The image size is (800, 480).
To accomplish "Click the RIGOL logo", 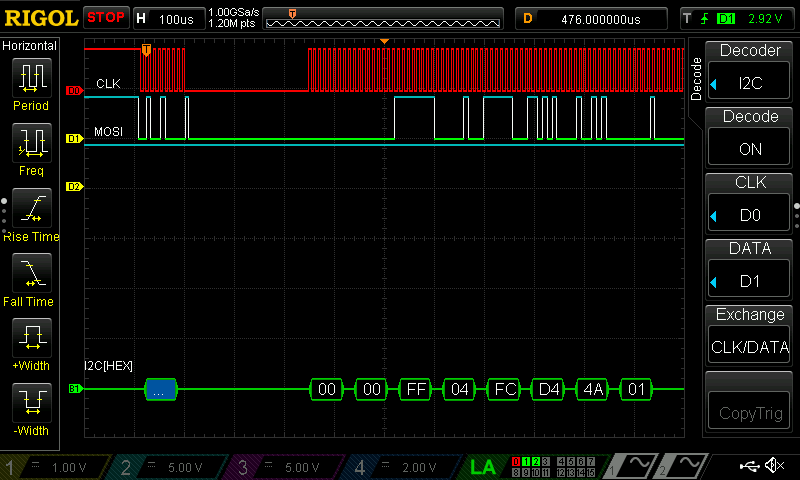I will tap(41, 18).
